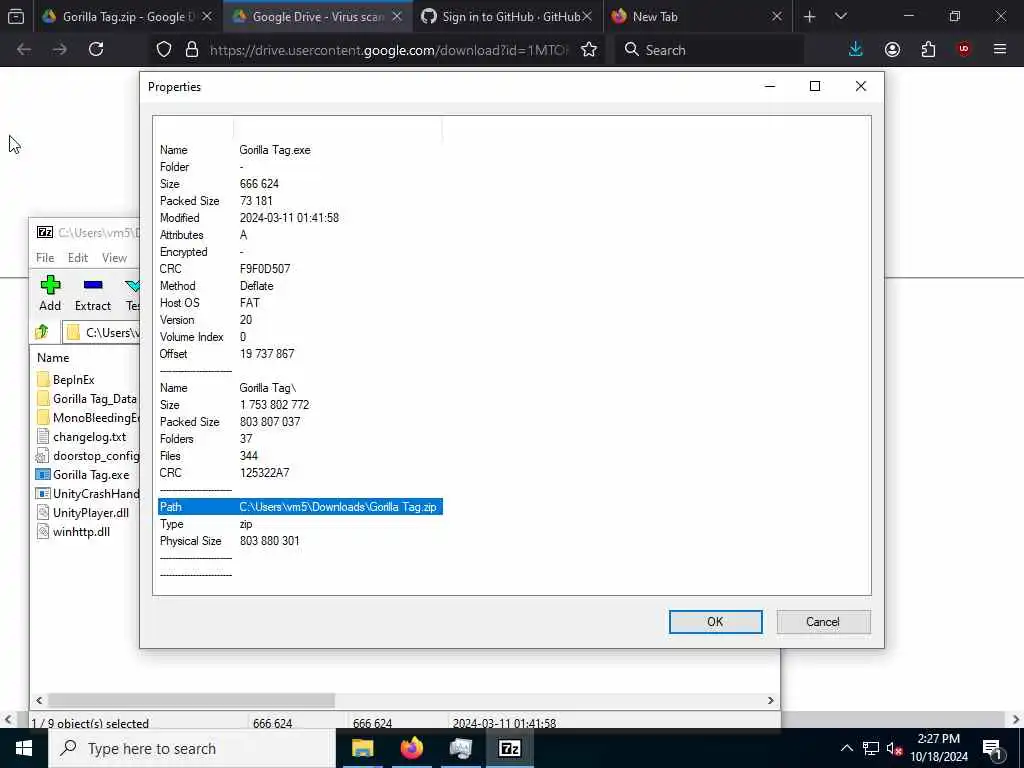
Task: Click the Name column header in 7-Zip
Action: pos(53,358)
